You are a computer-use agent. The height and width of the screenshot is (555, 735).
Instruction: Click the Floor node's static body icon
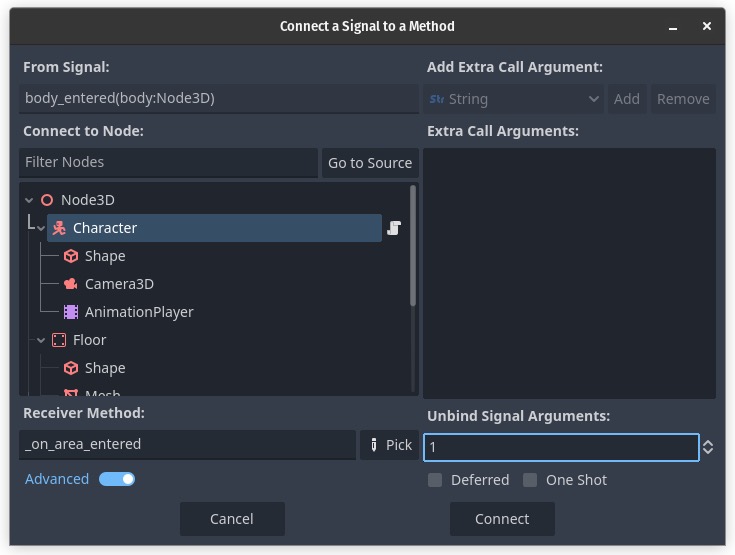point(59,340)
